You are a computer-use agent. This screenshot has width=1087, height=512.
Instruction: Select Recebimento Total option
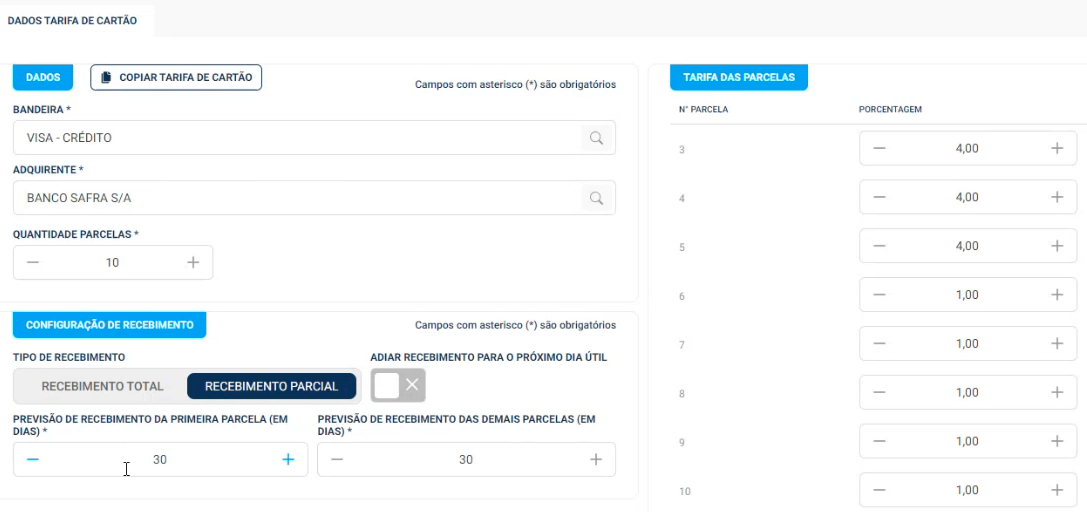(102, 386)
